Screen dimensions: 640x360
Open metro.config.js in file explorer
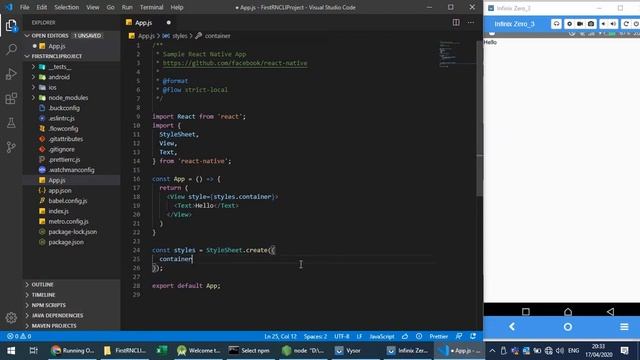(x=68, y=221)
